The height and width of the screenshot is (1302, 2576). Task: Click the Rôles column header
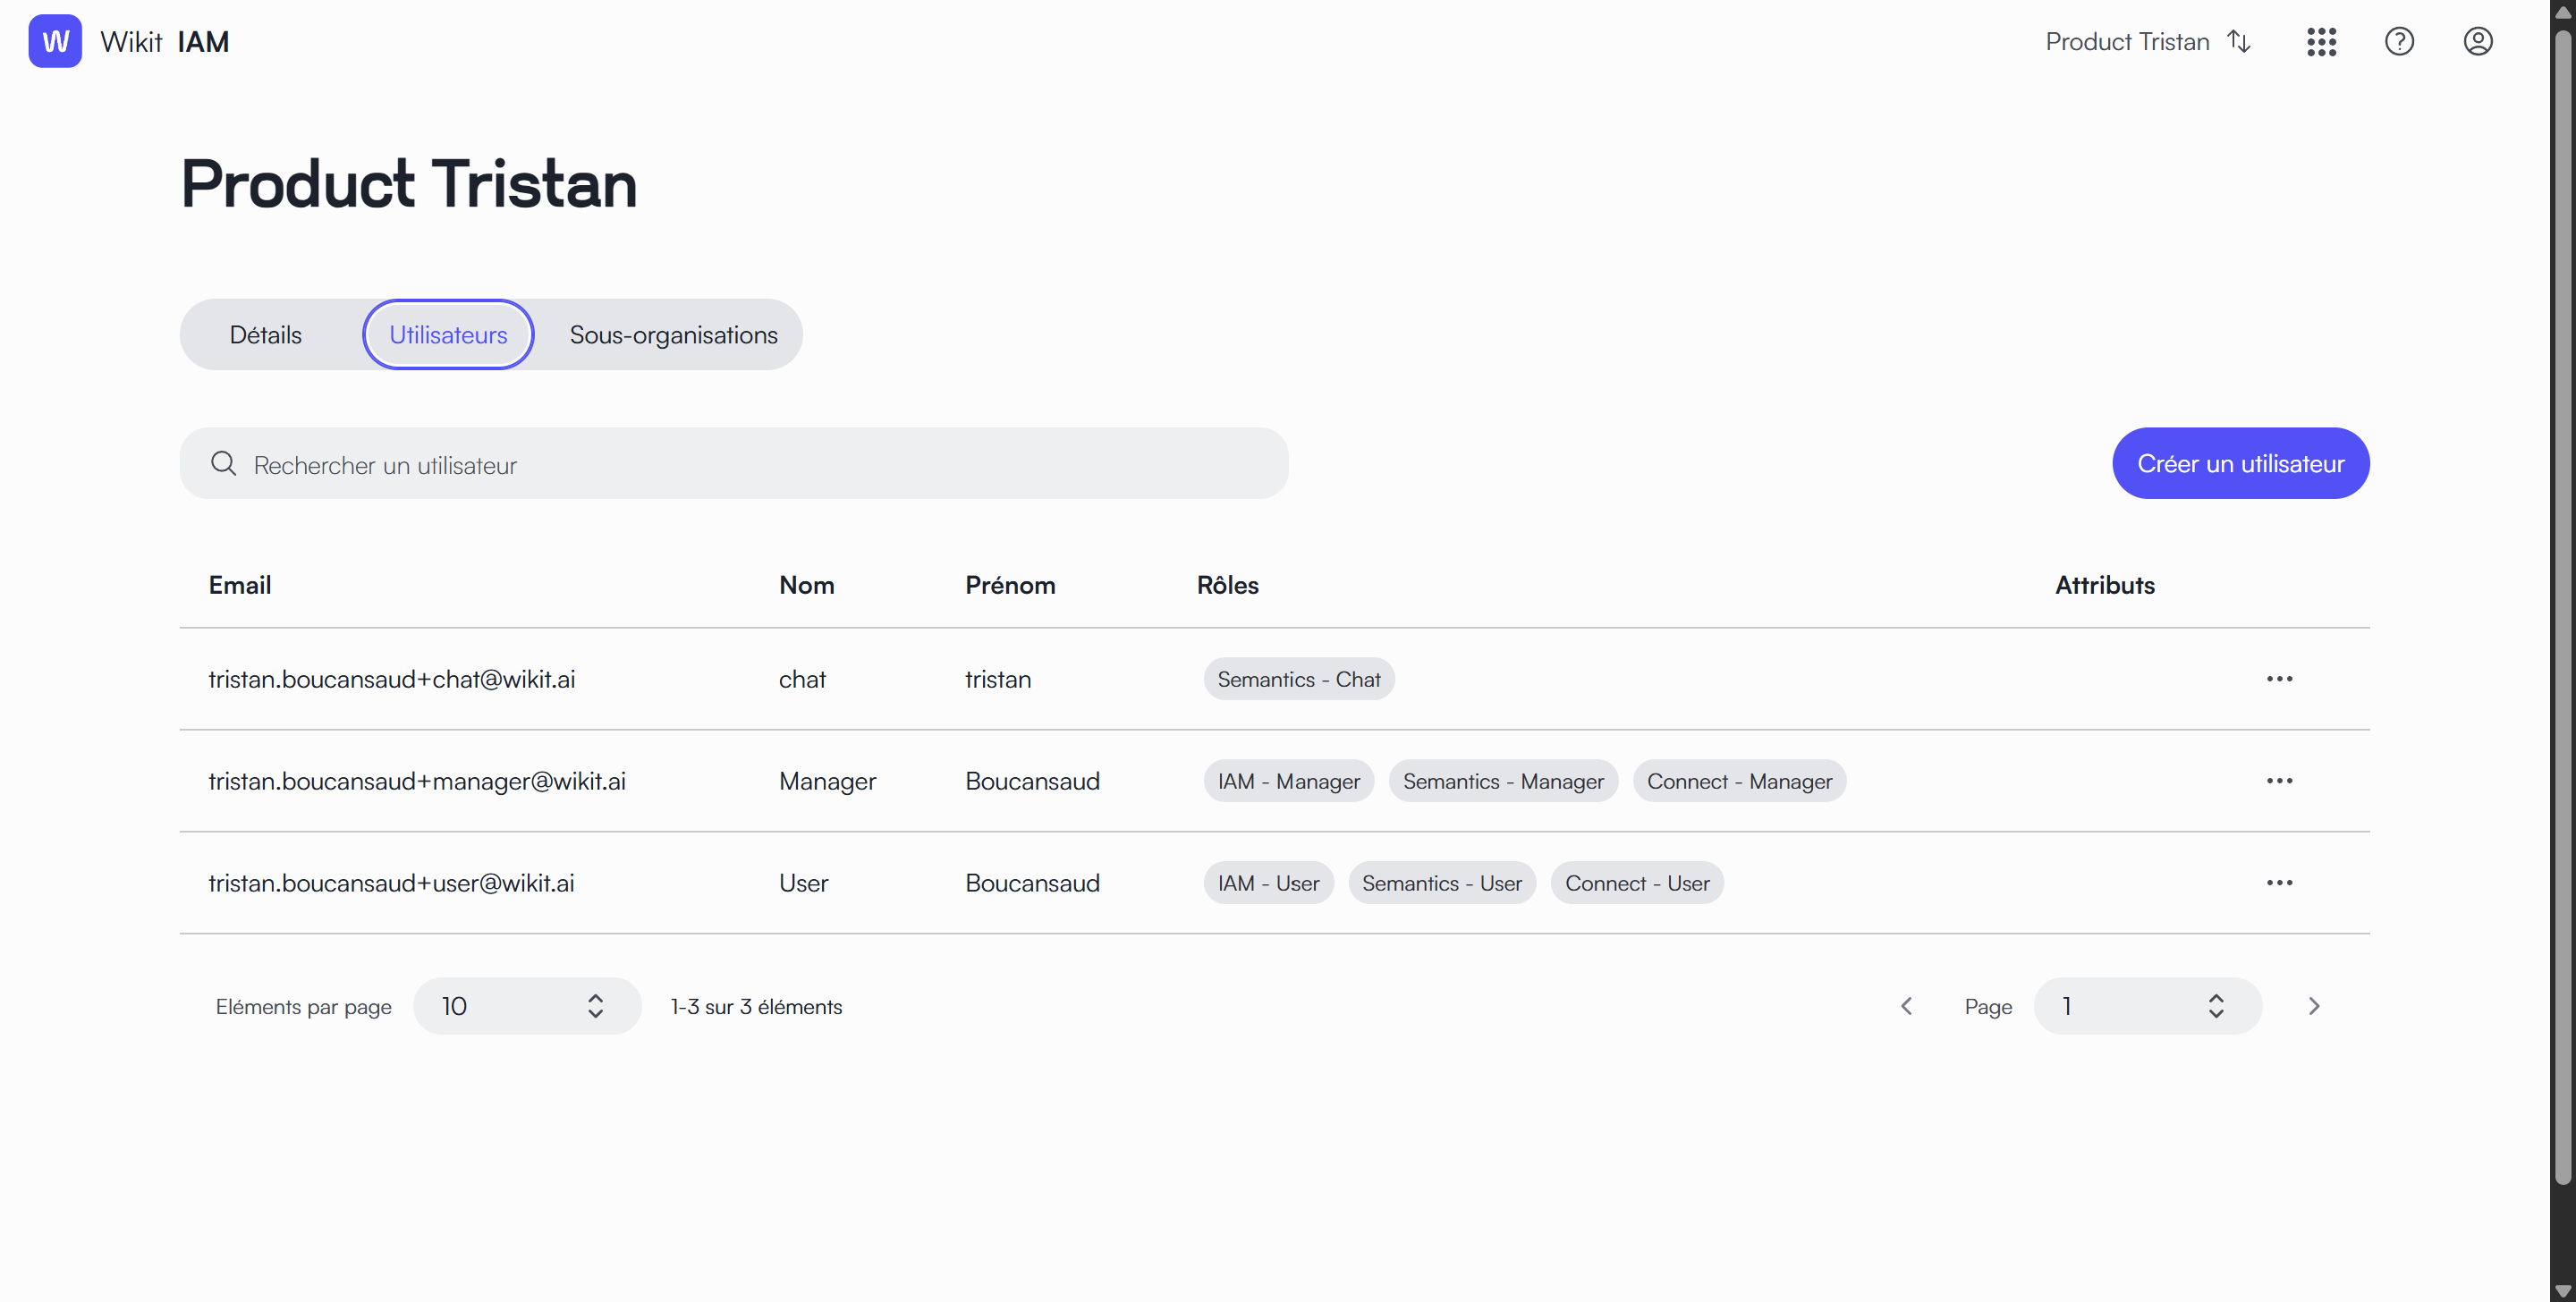coord(1228,585)
